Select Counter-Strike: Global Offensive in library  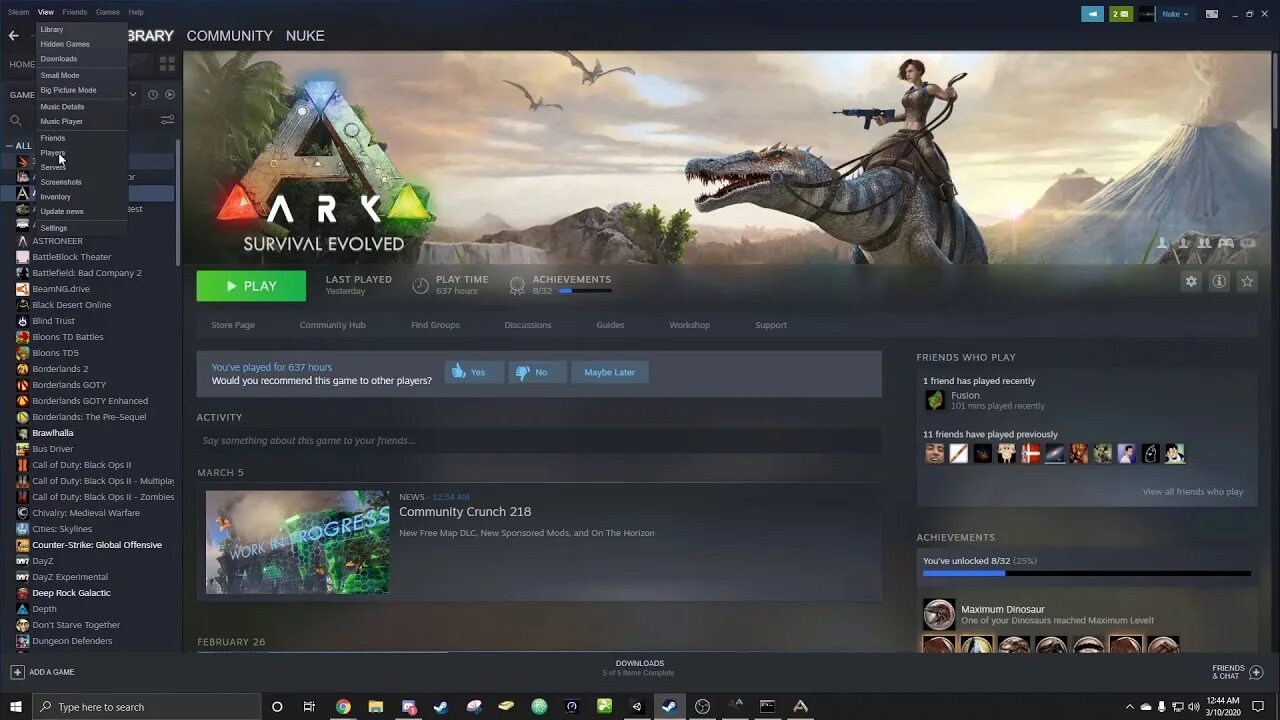[x=96, y=545]
